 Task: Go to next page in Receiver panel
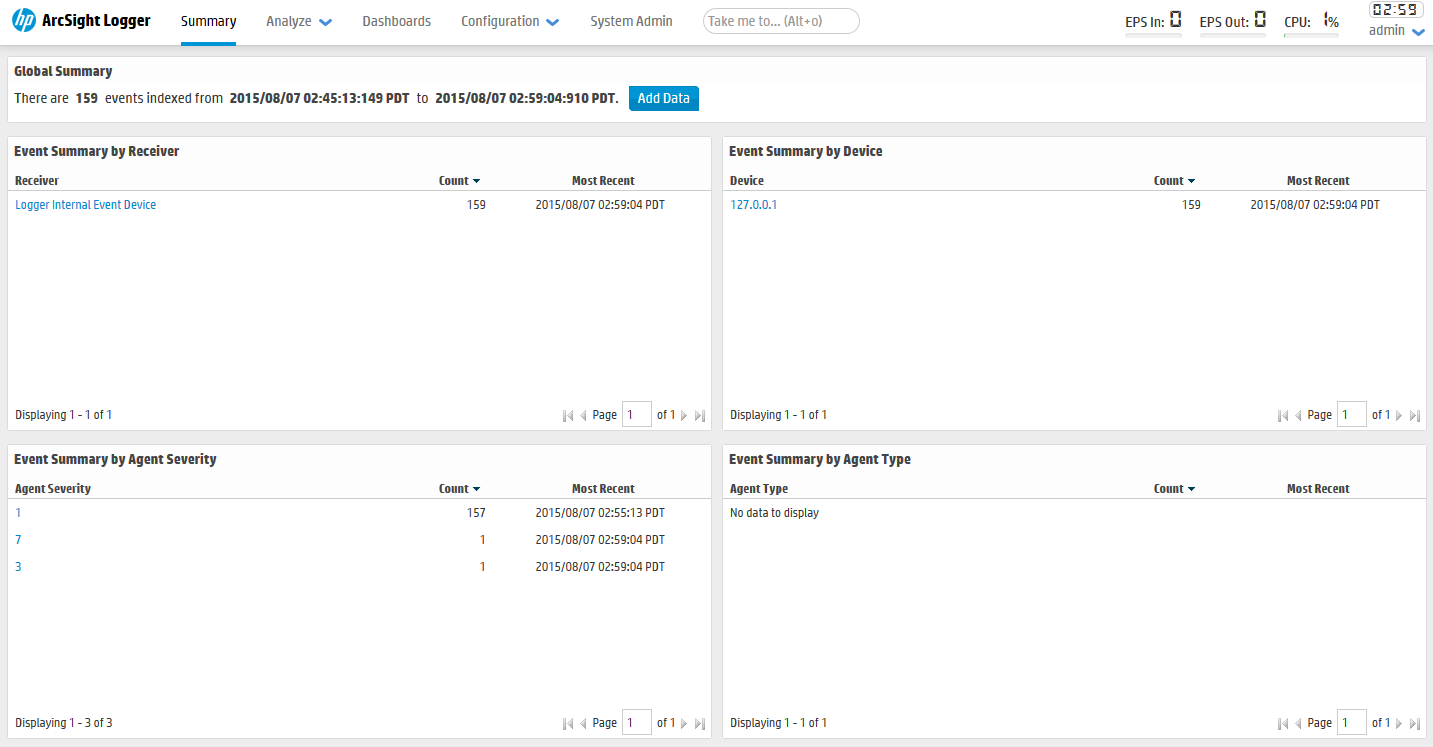[684, 415]
